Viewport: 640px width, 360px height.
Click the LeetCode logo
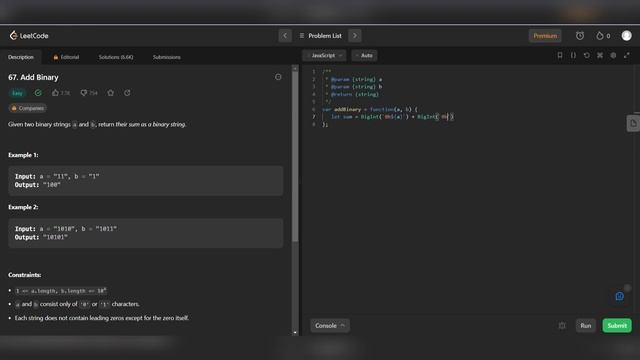(x=29, y=36)
